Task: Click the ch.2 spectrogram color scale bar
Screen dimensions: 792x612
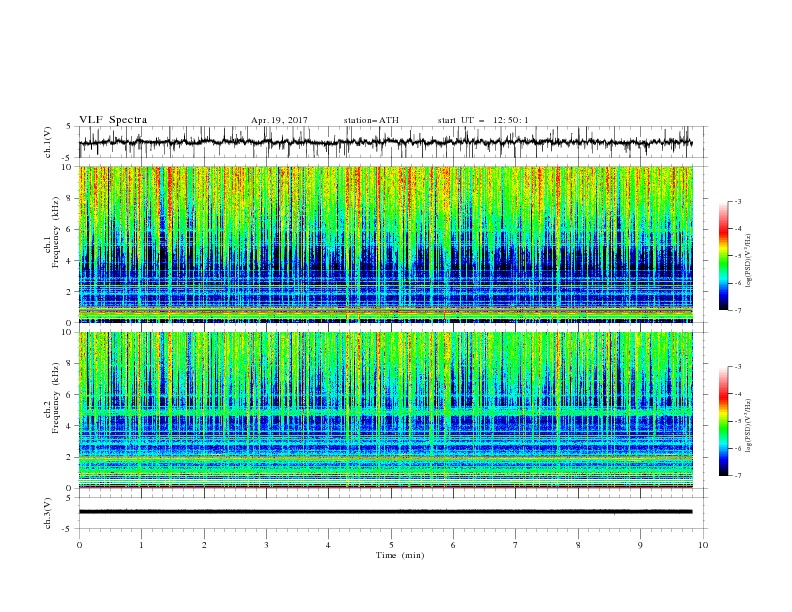Action: click(x=723, y=421)
